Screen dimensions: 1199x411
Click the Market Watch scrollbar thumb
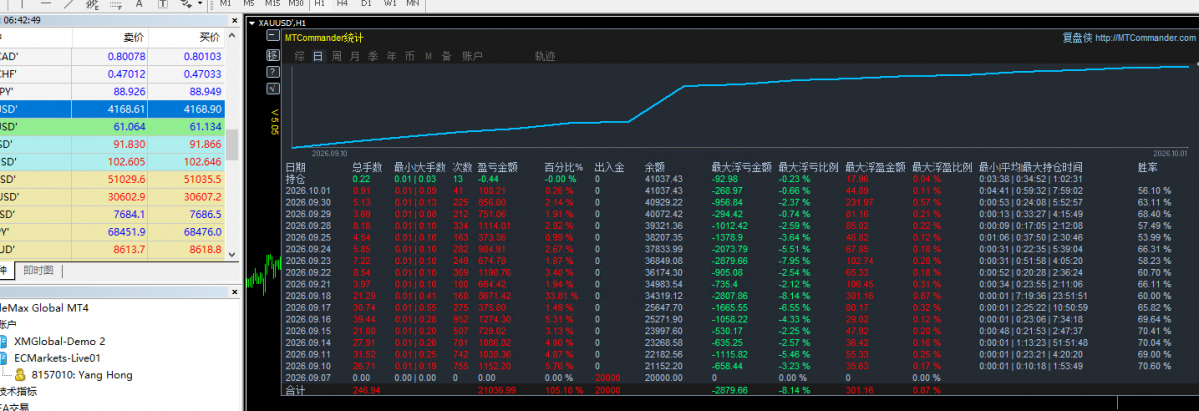click(231, 143)
